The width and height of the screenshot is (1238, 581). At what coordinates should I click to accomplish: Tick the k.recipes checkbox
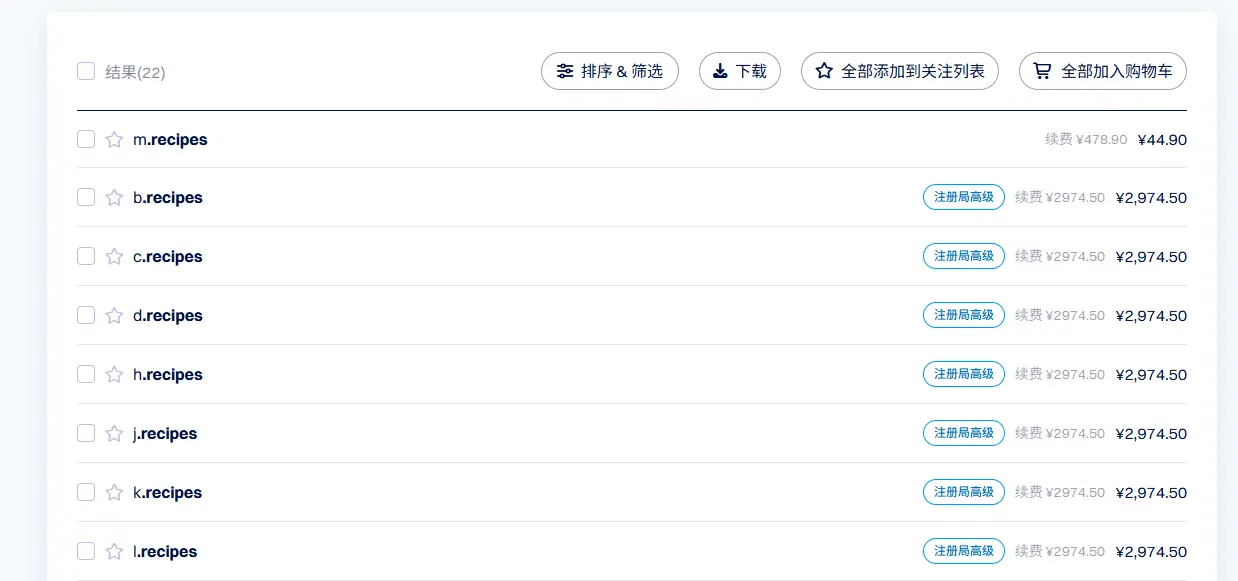pyautogui.click(x=86, y=492)
